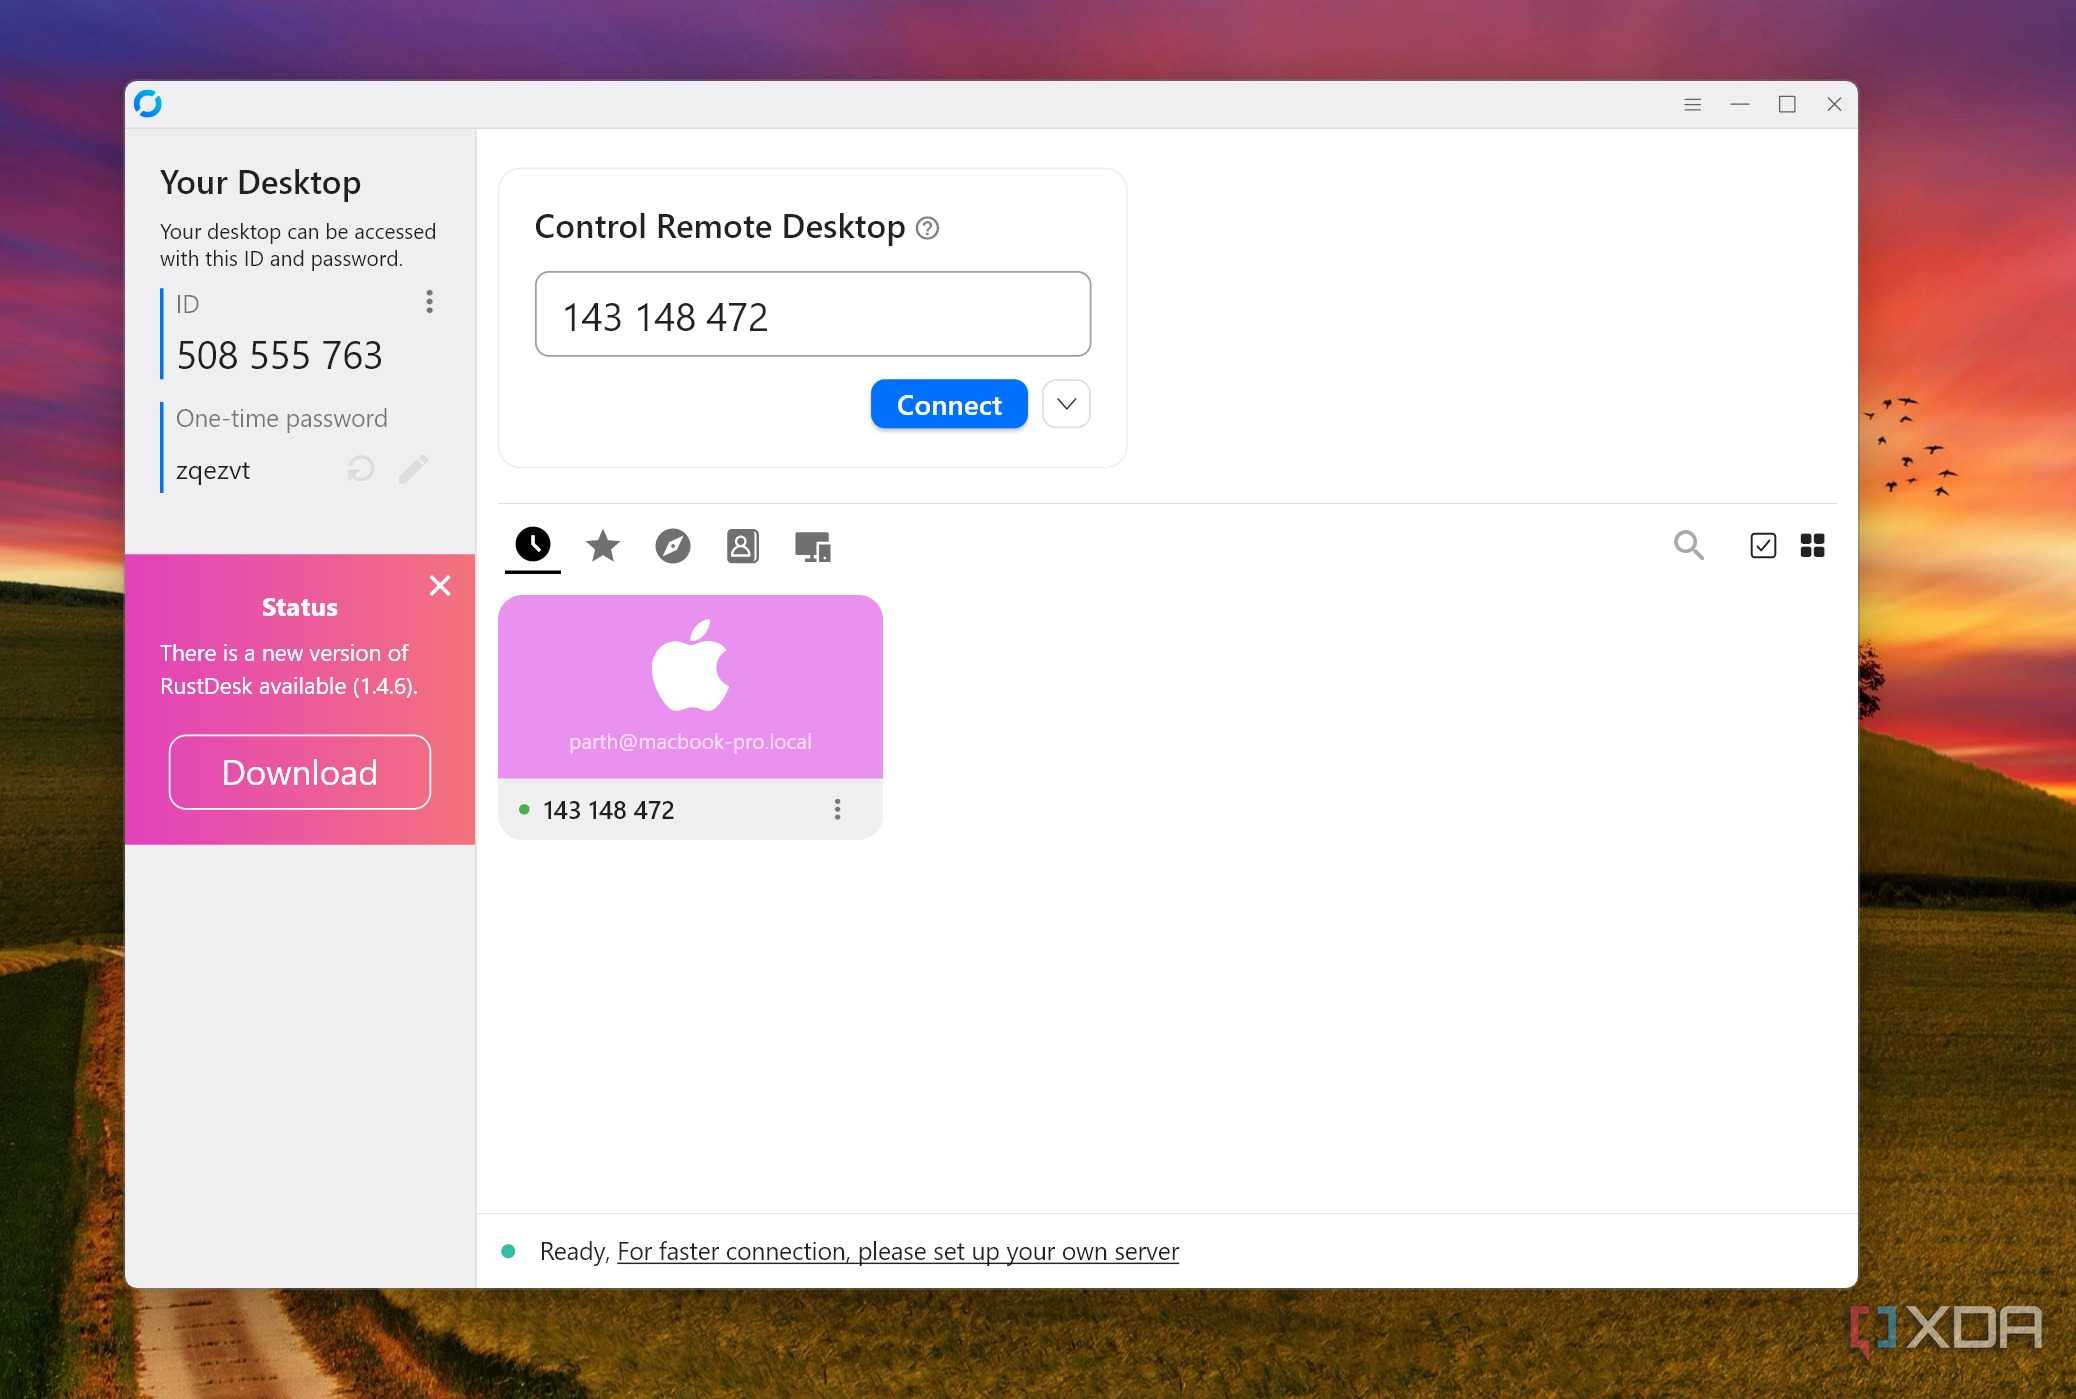The image size is (2076, 1399).
Task: Click the peer search magnifier icon
Action: click(x=1689, y=545)
